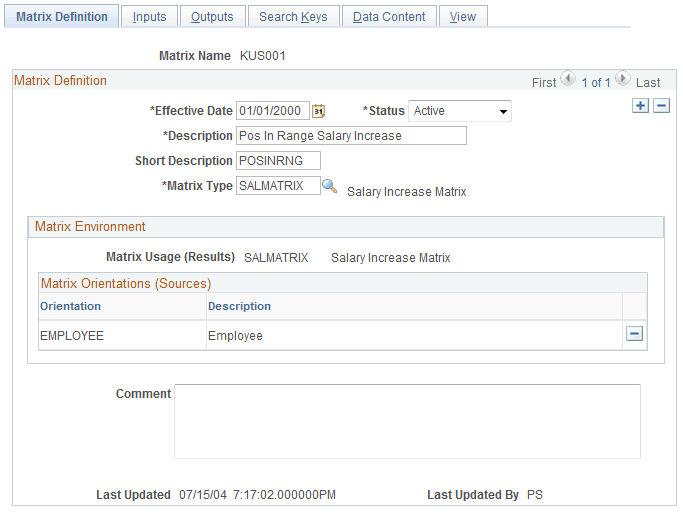Click the SALMATRIX usage value

pyautogui.click(x=276, y=257)
